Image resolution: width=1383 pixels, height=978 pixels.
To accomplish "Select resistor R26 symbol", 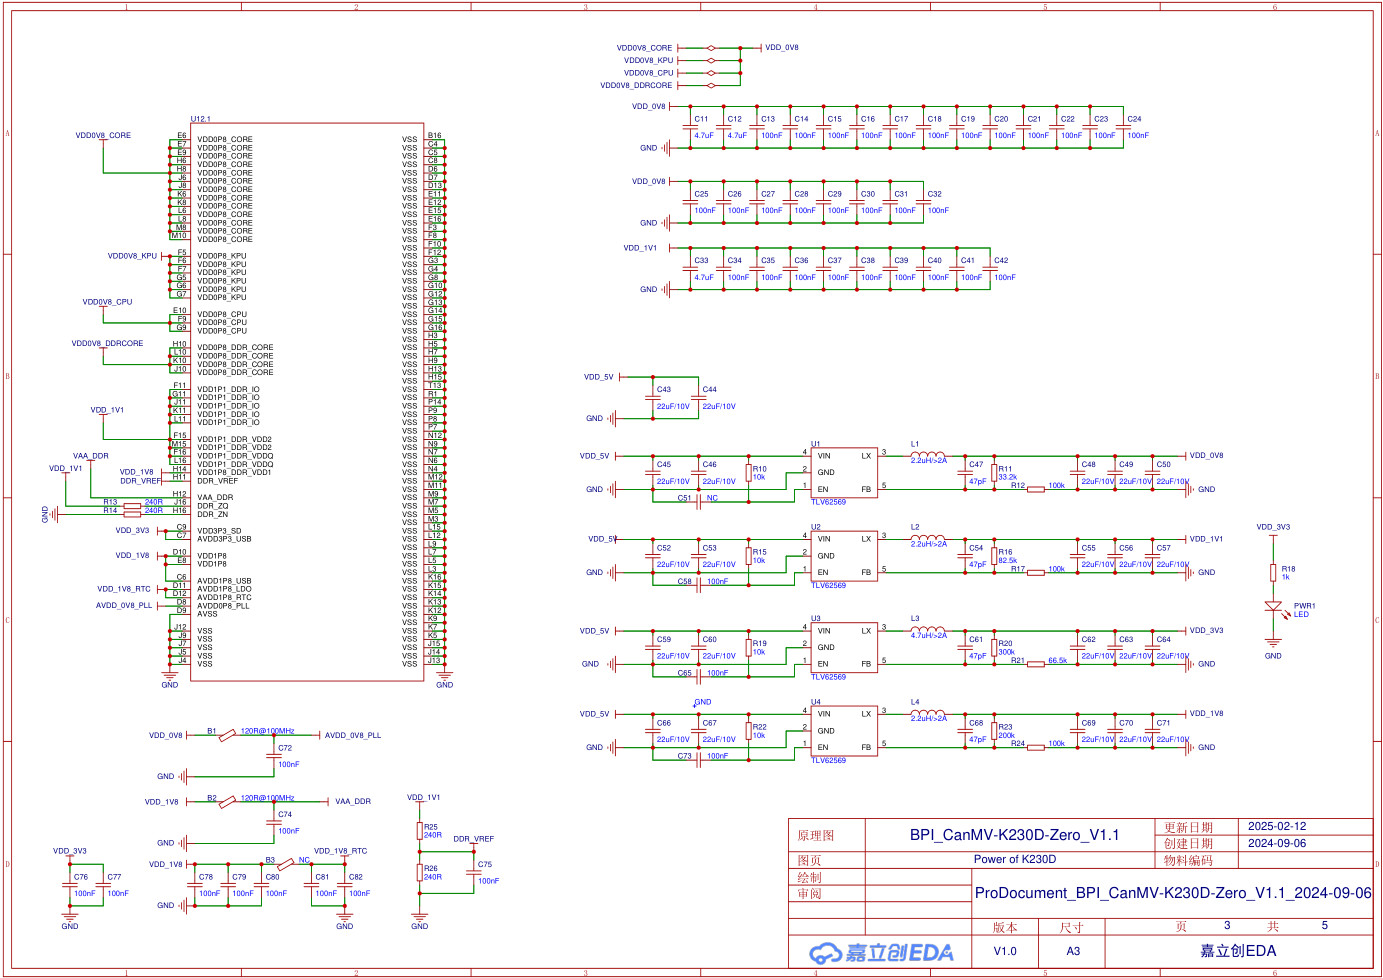I will 420,872.
